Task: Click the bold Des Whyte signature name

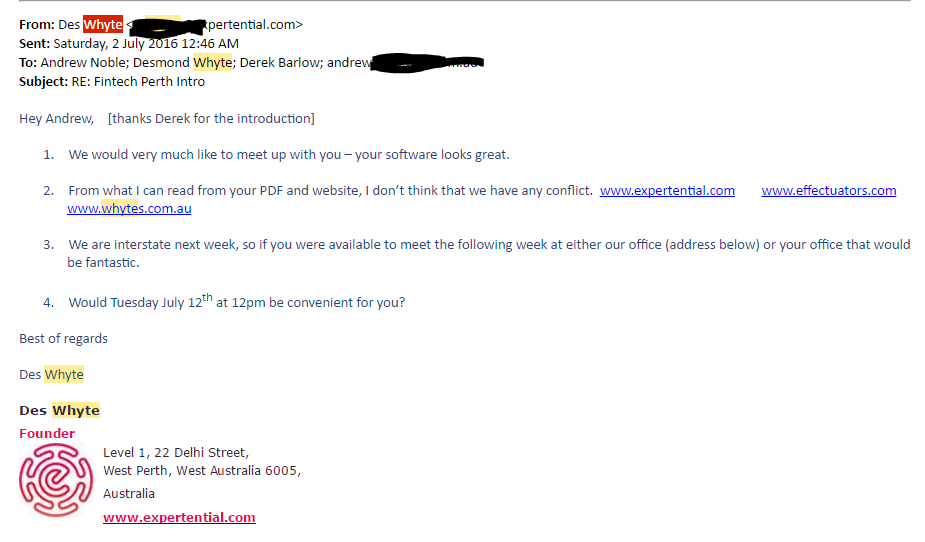Action: tap(60, 410)
